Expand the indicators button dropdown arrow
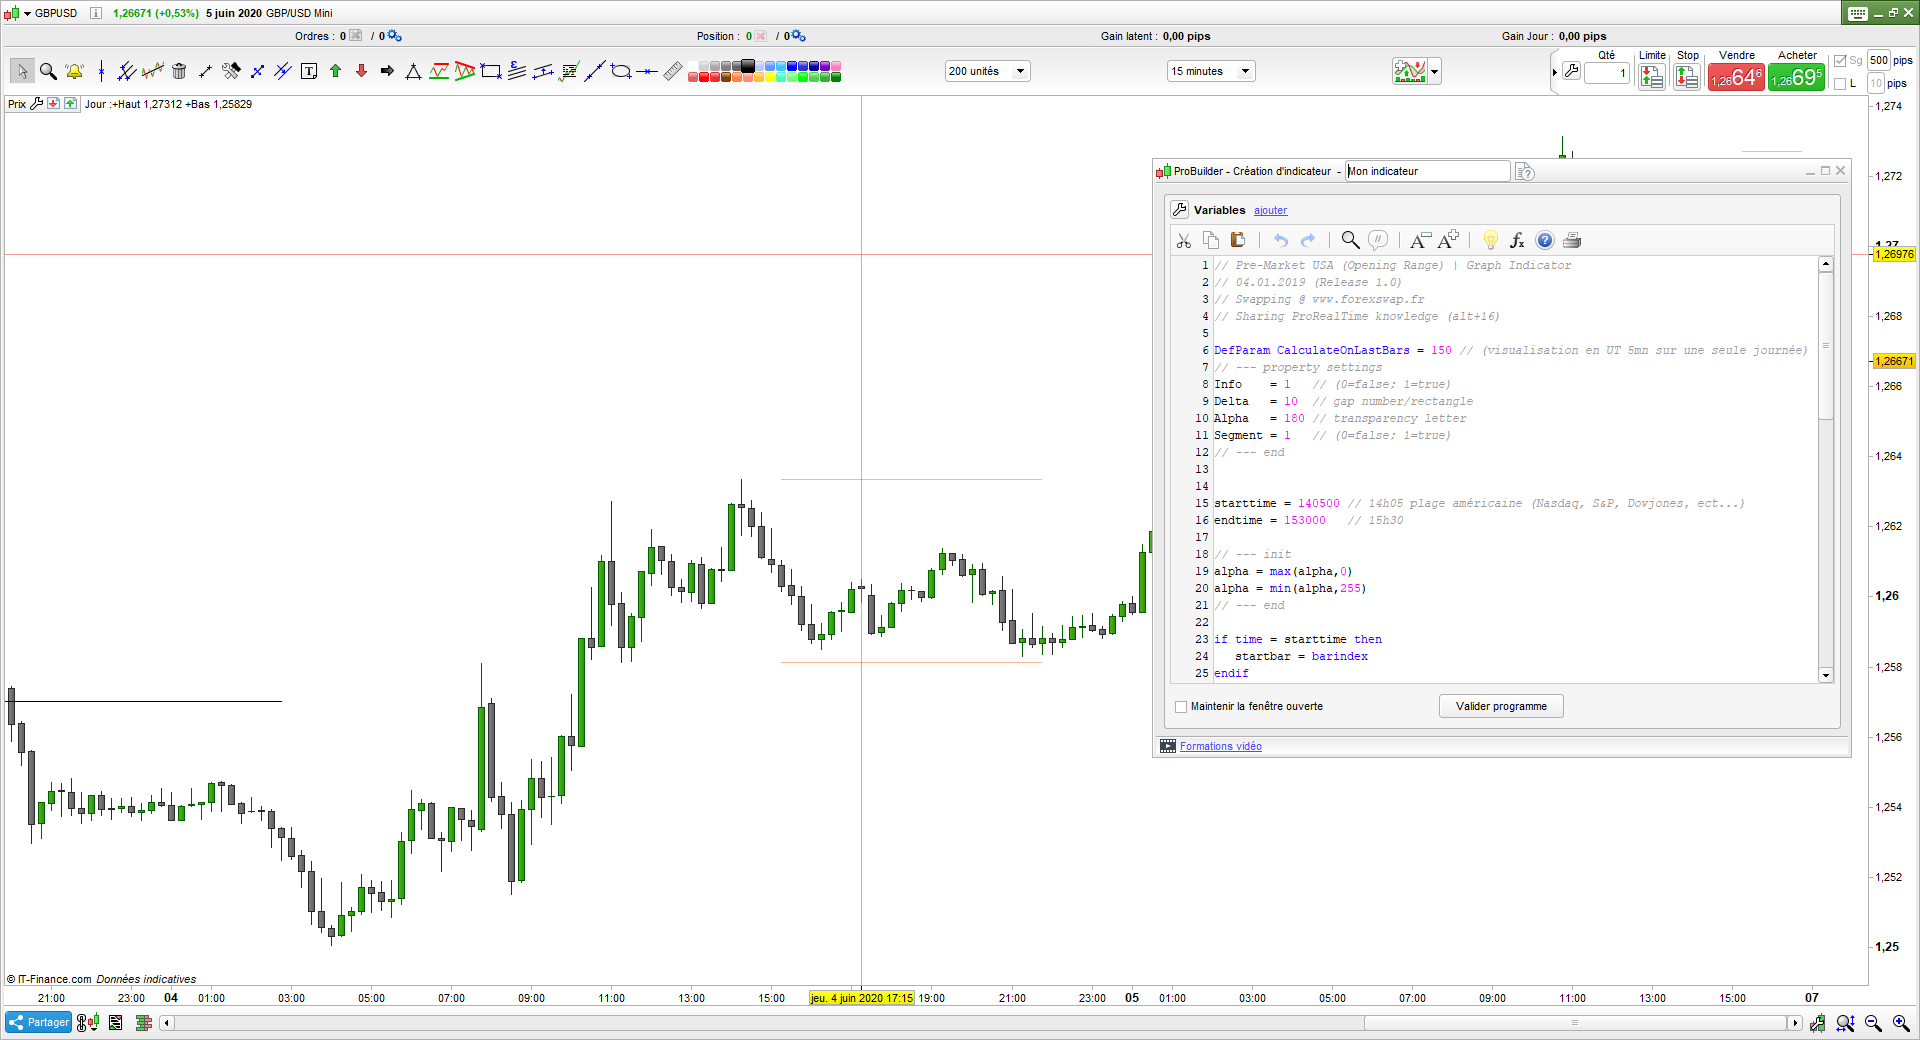The height and width of the screenshot is (1040, 1920). 1435,71
